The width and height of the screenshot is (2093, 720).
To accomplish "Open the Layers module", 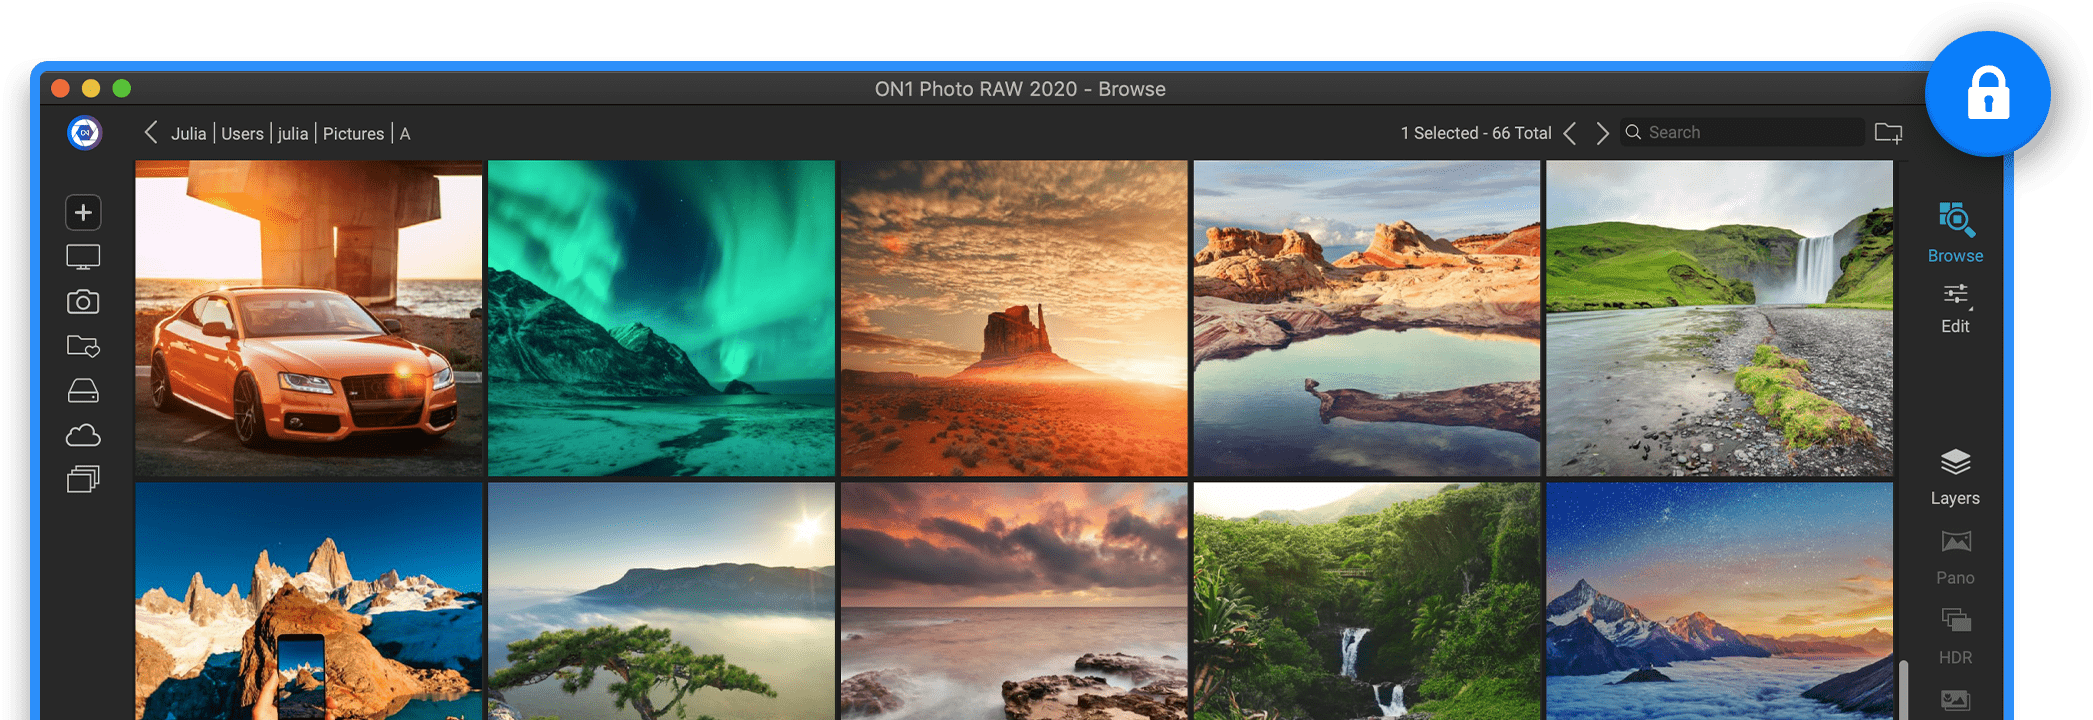I will tap(1955, 476).
